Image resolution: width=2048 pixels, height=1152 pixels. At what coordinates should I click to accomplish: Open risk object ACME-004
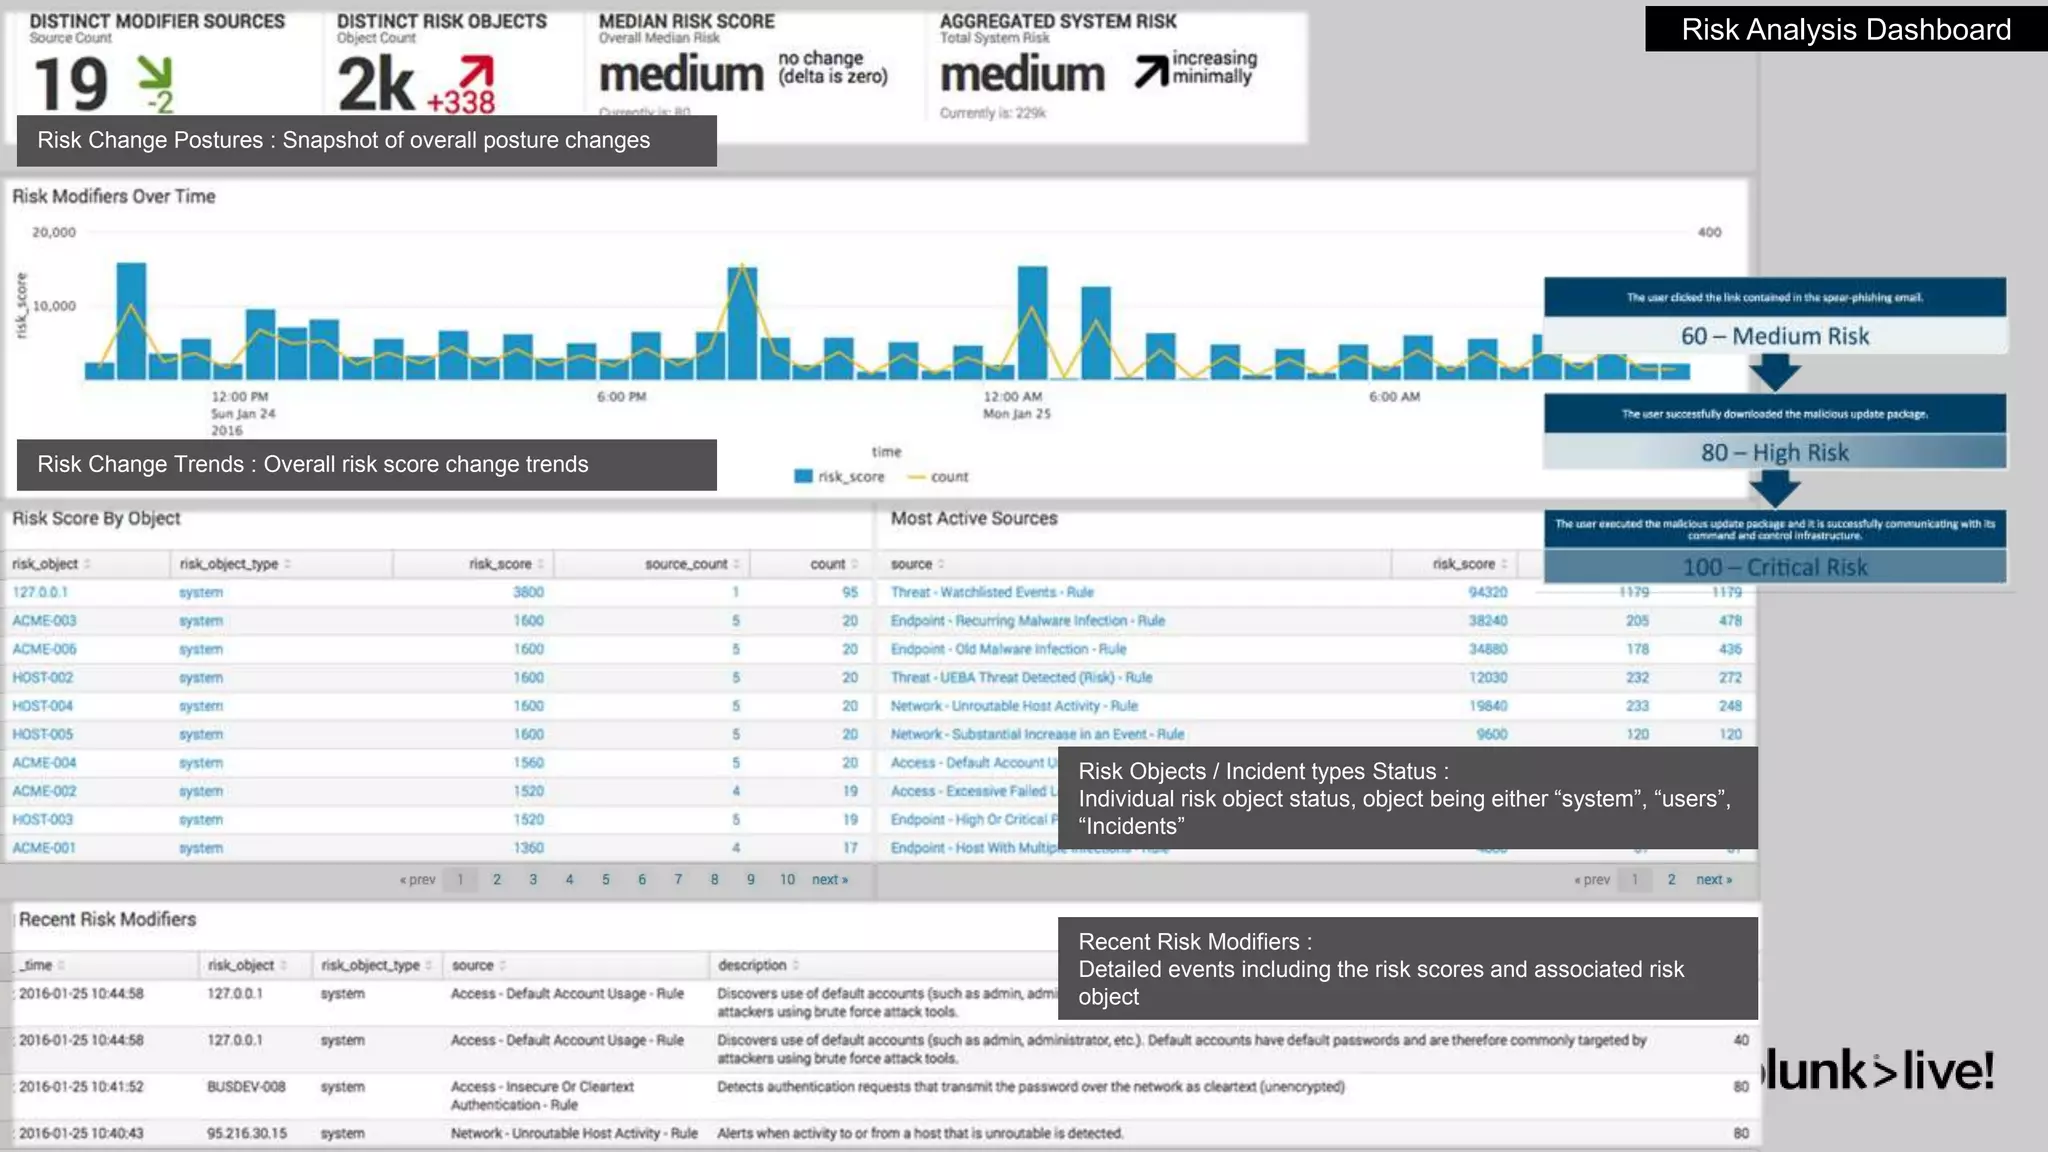[44, 763]
